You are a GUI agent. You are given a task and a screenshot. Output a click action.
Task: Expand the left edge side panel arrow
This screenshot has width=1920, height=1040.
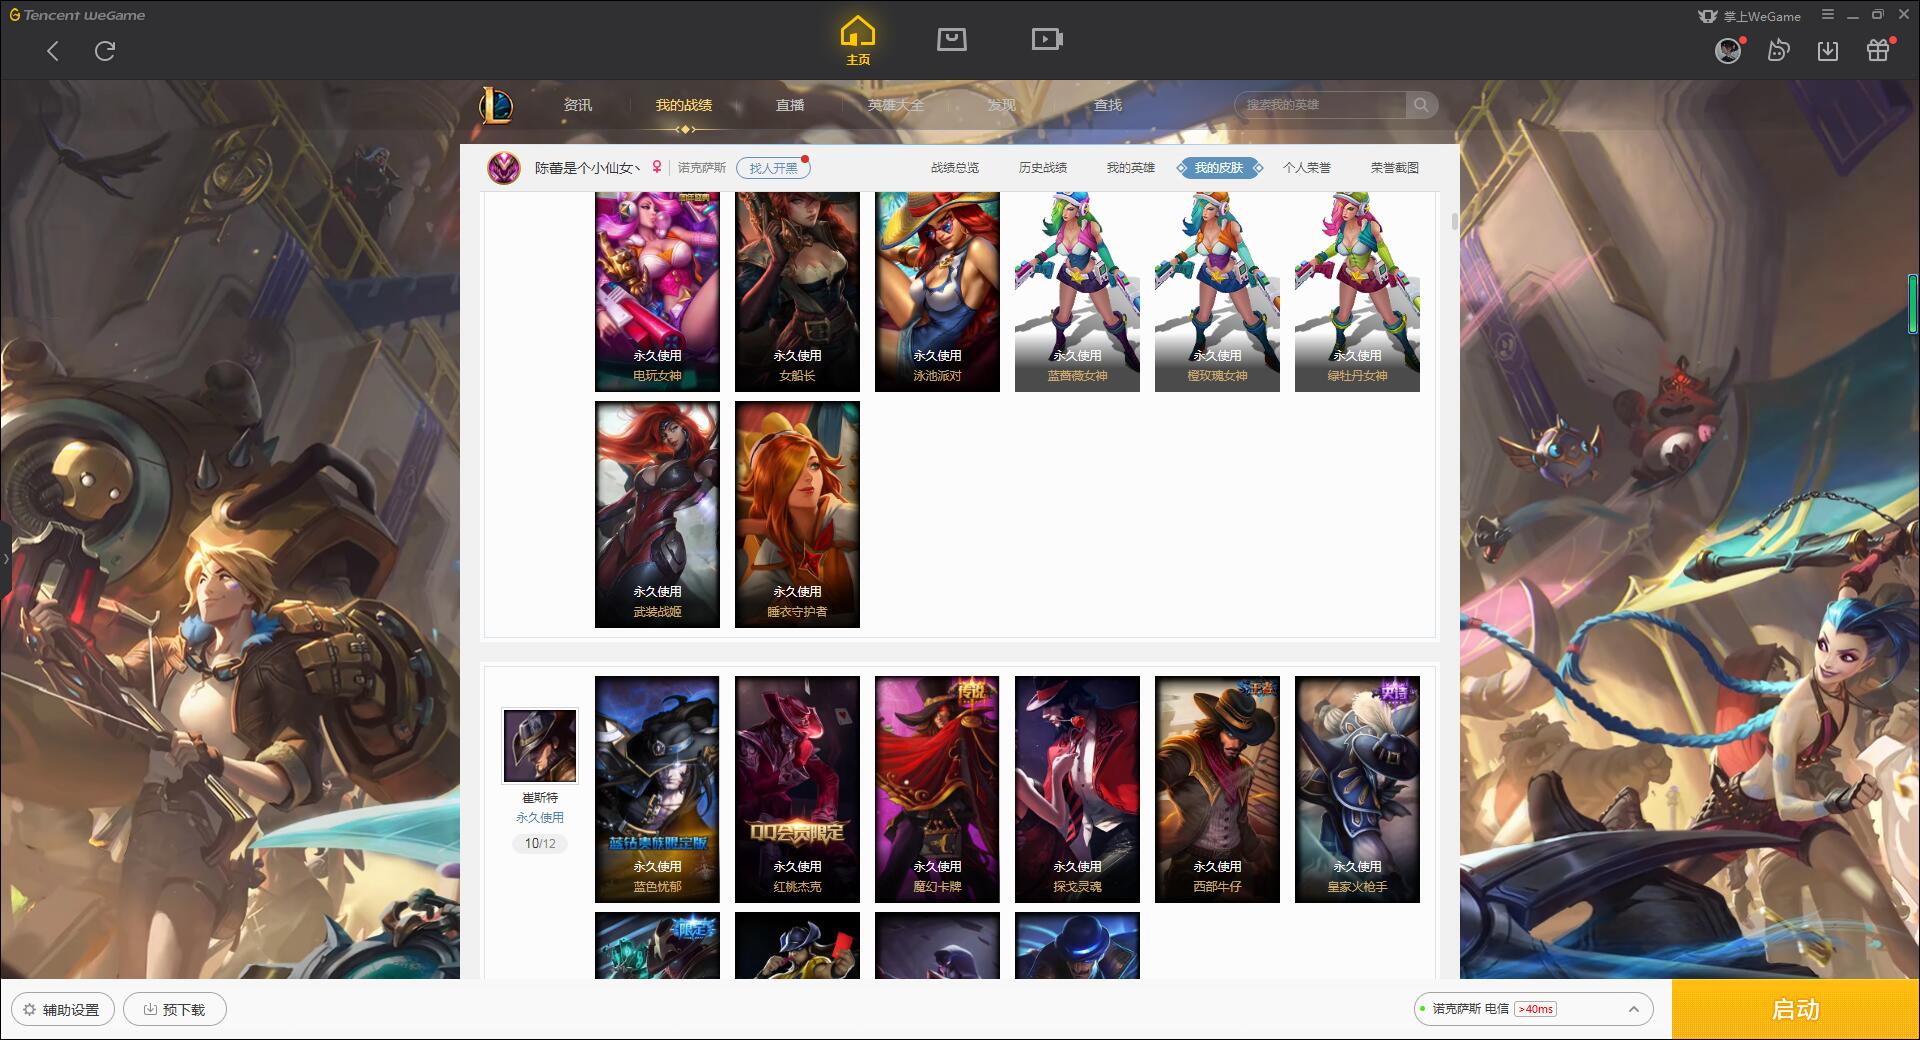5,558
